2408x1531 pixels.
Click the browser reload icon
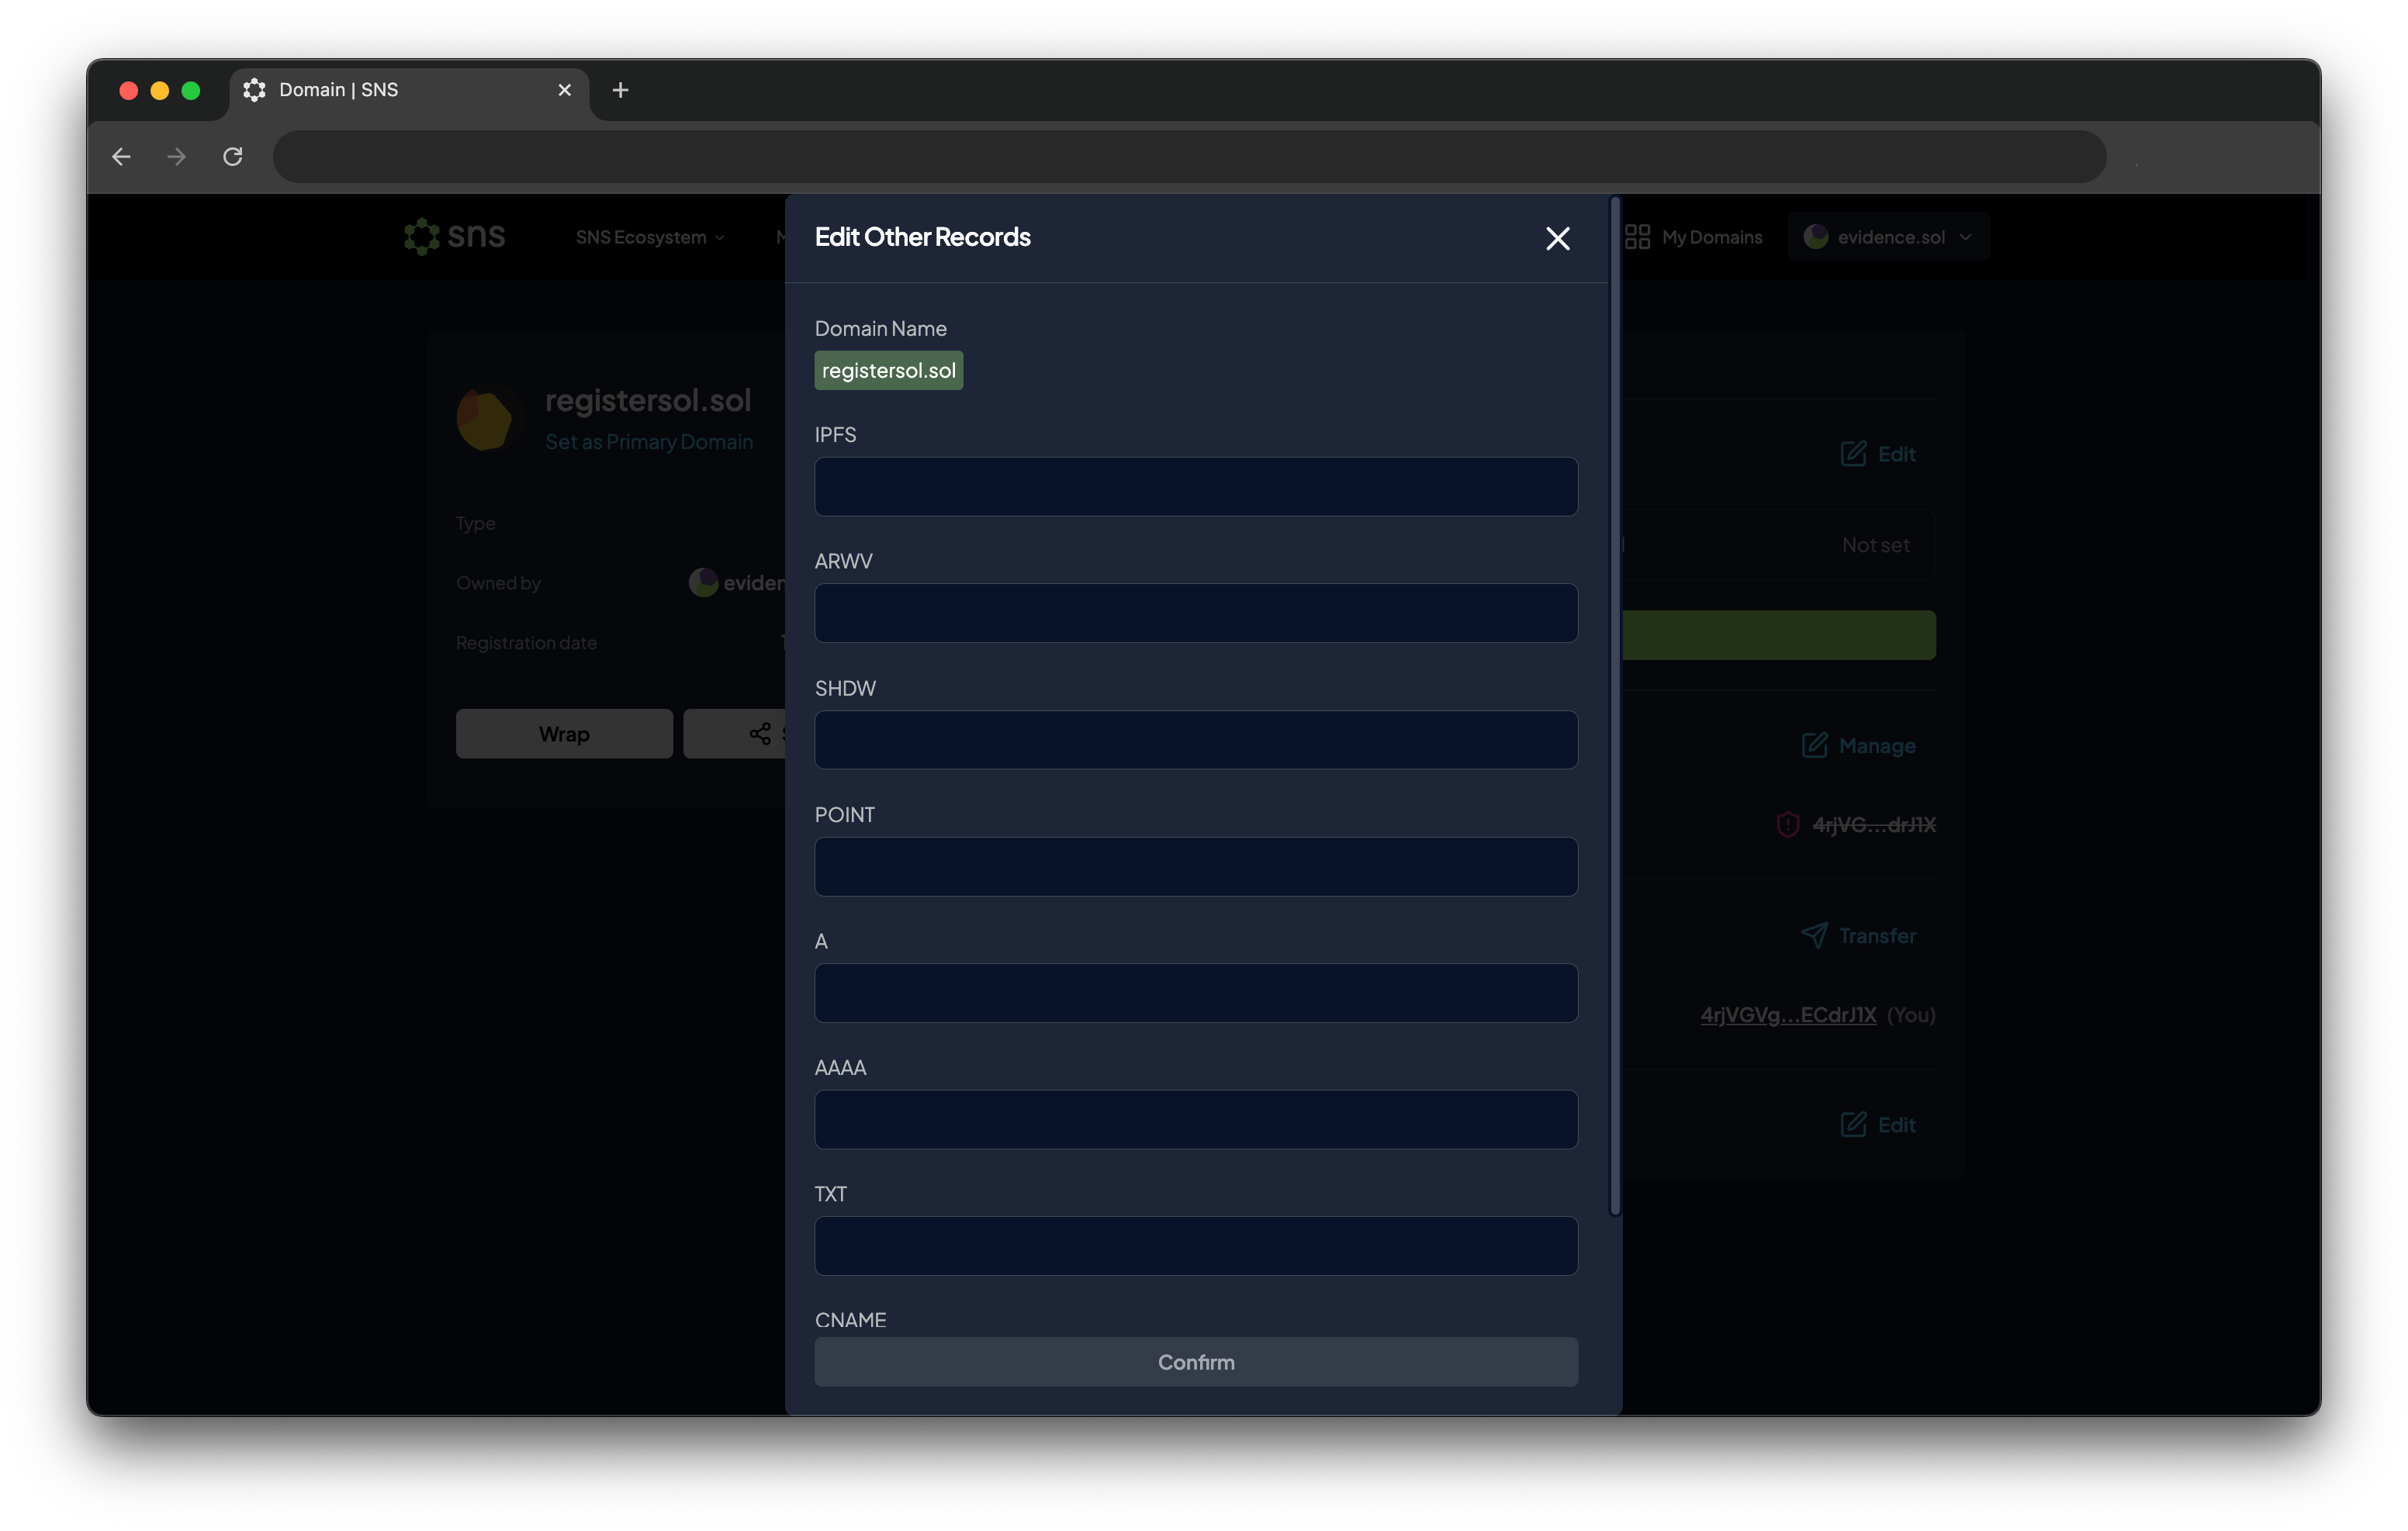click(233, 157)
